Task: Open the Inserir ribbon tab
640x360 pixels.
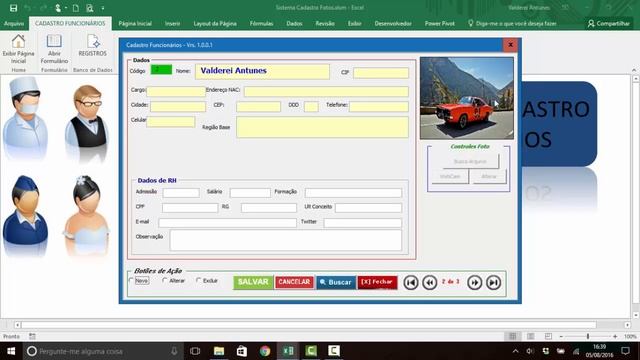Action: click(x=172, y=24)
